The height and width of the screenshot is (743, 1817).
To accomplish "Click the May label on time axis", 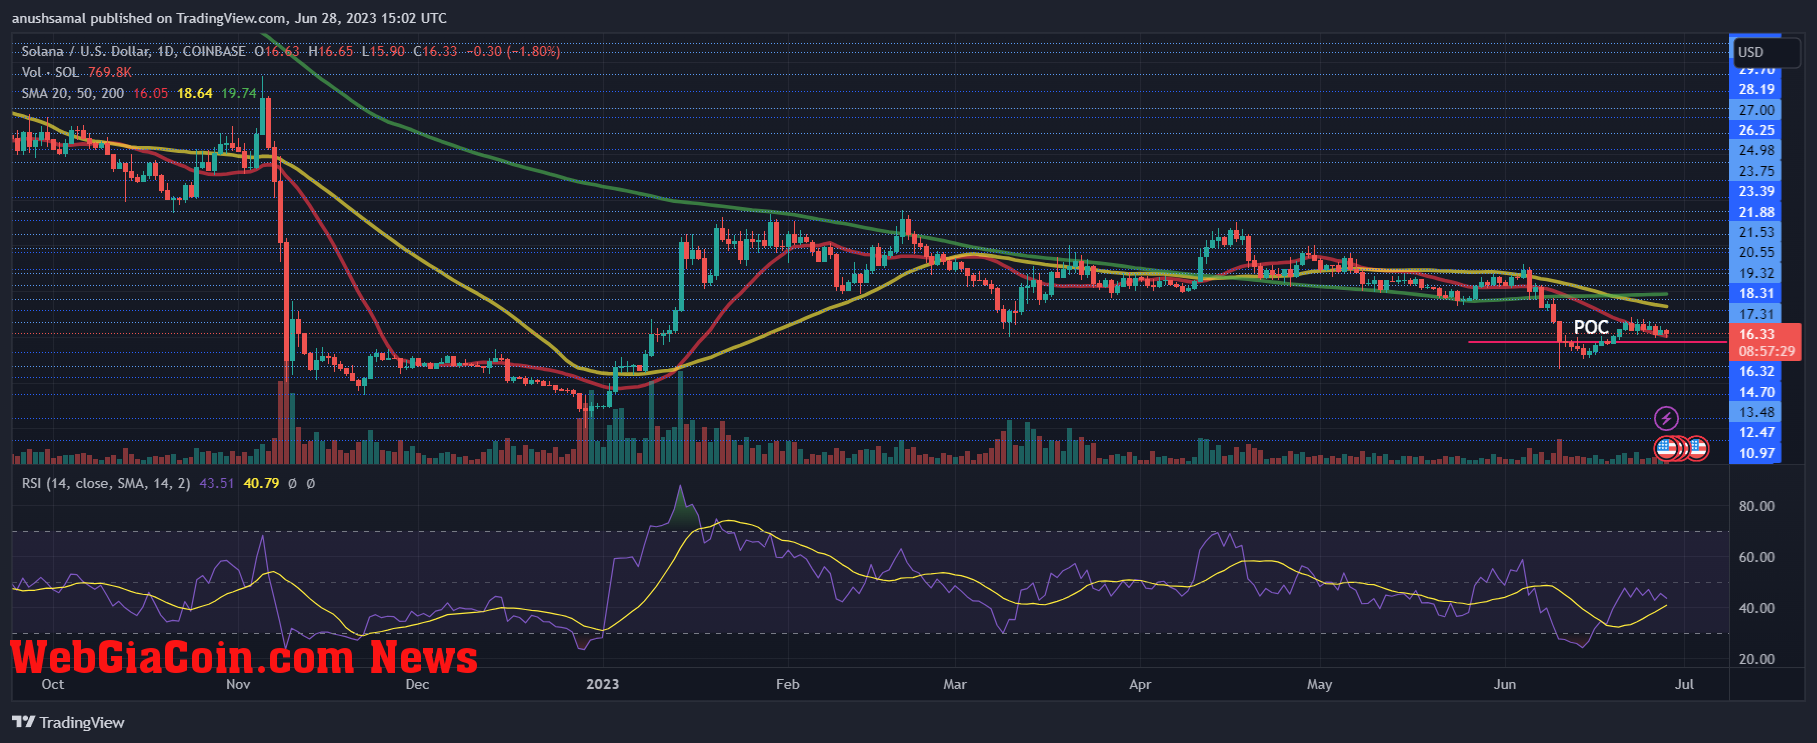I will click(x=1320, y=684).
